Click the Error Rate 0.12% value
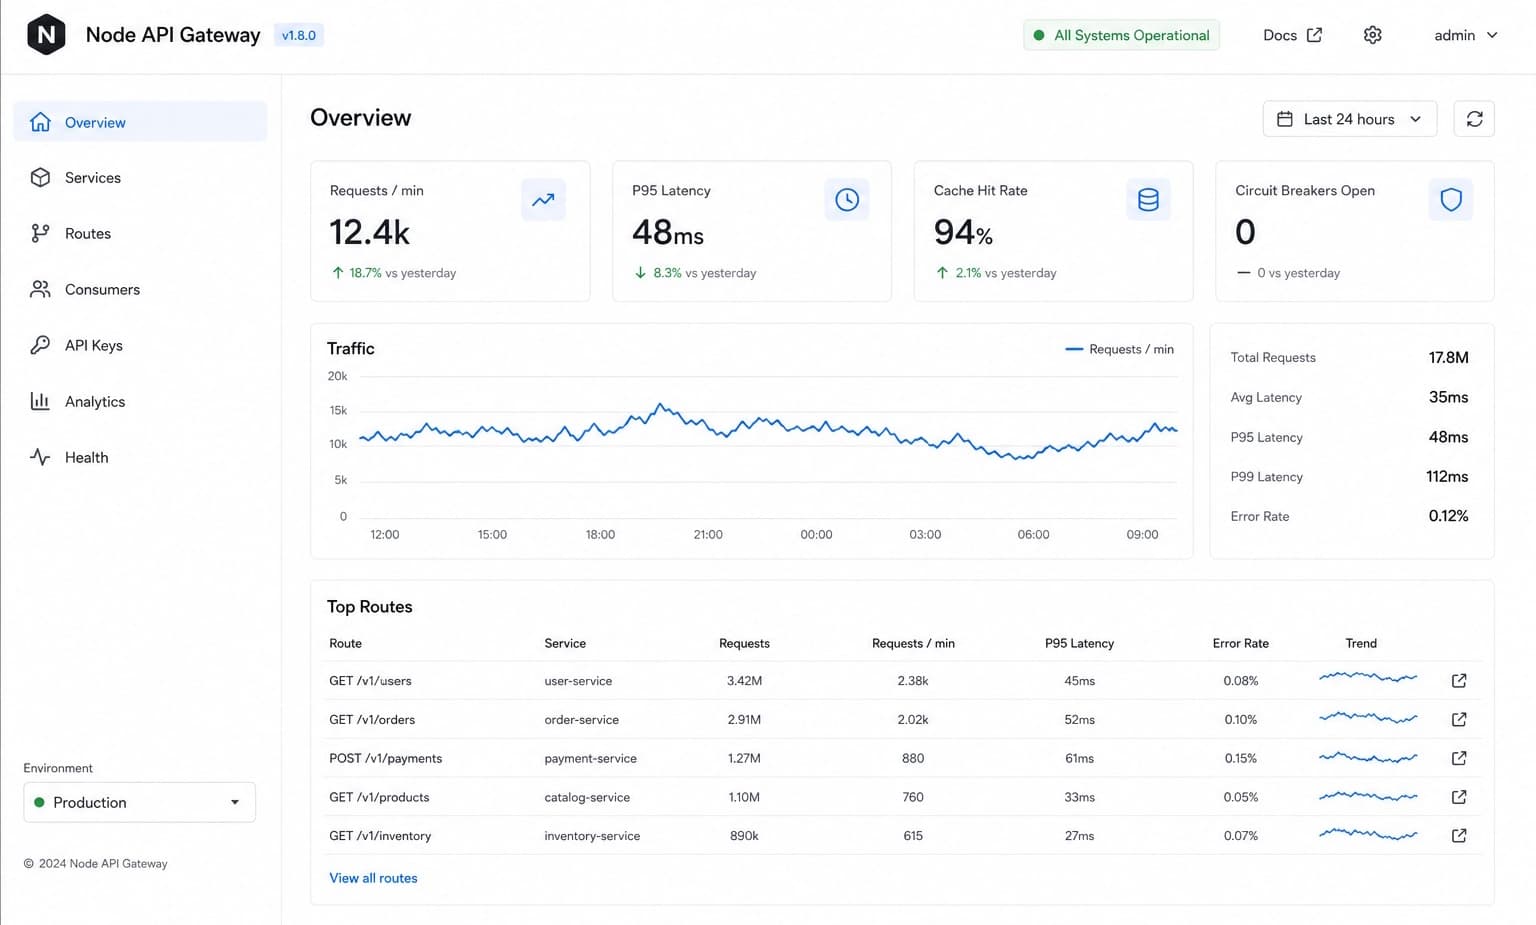1536x925 pixels. point(1448,516)
